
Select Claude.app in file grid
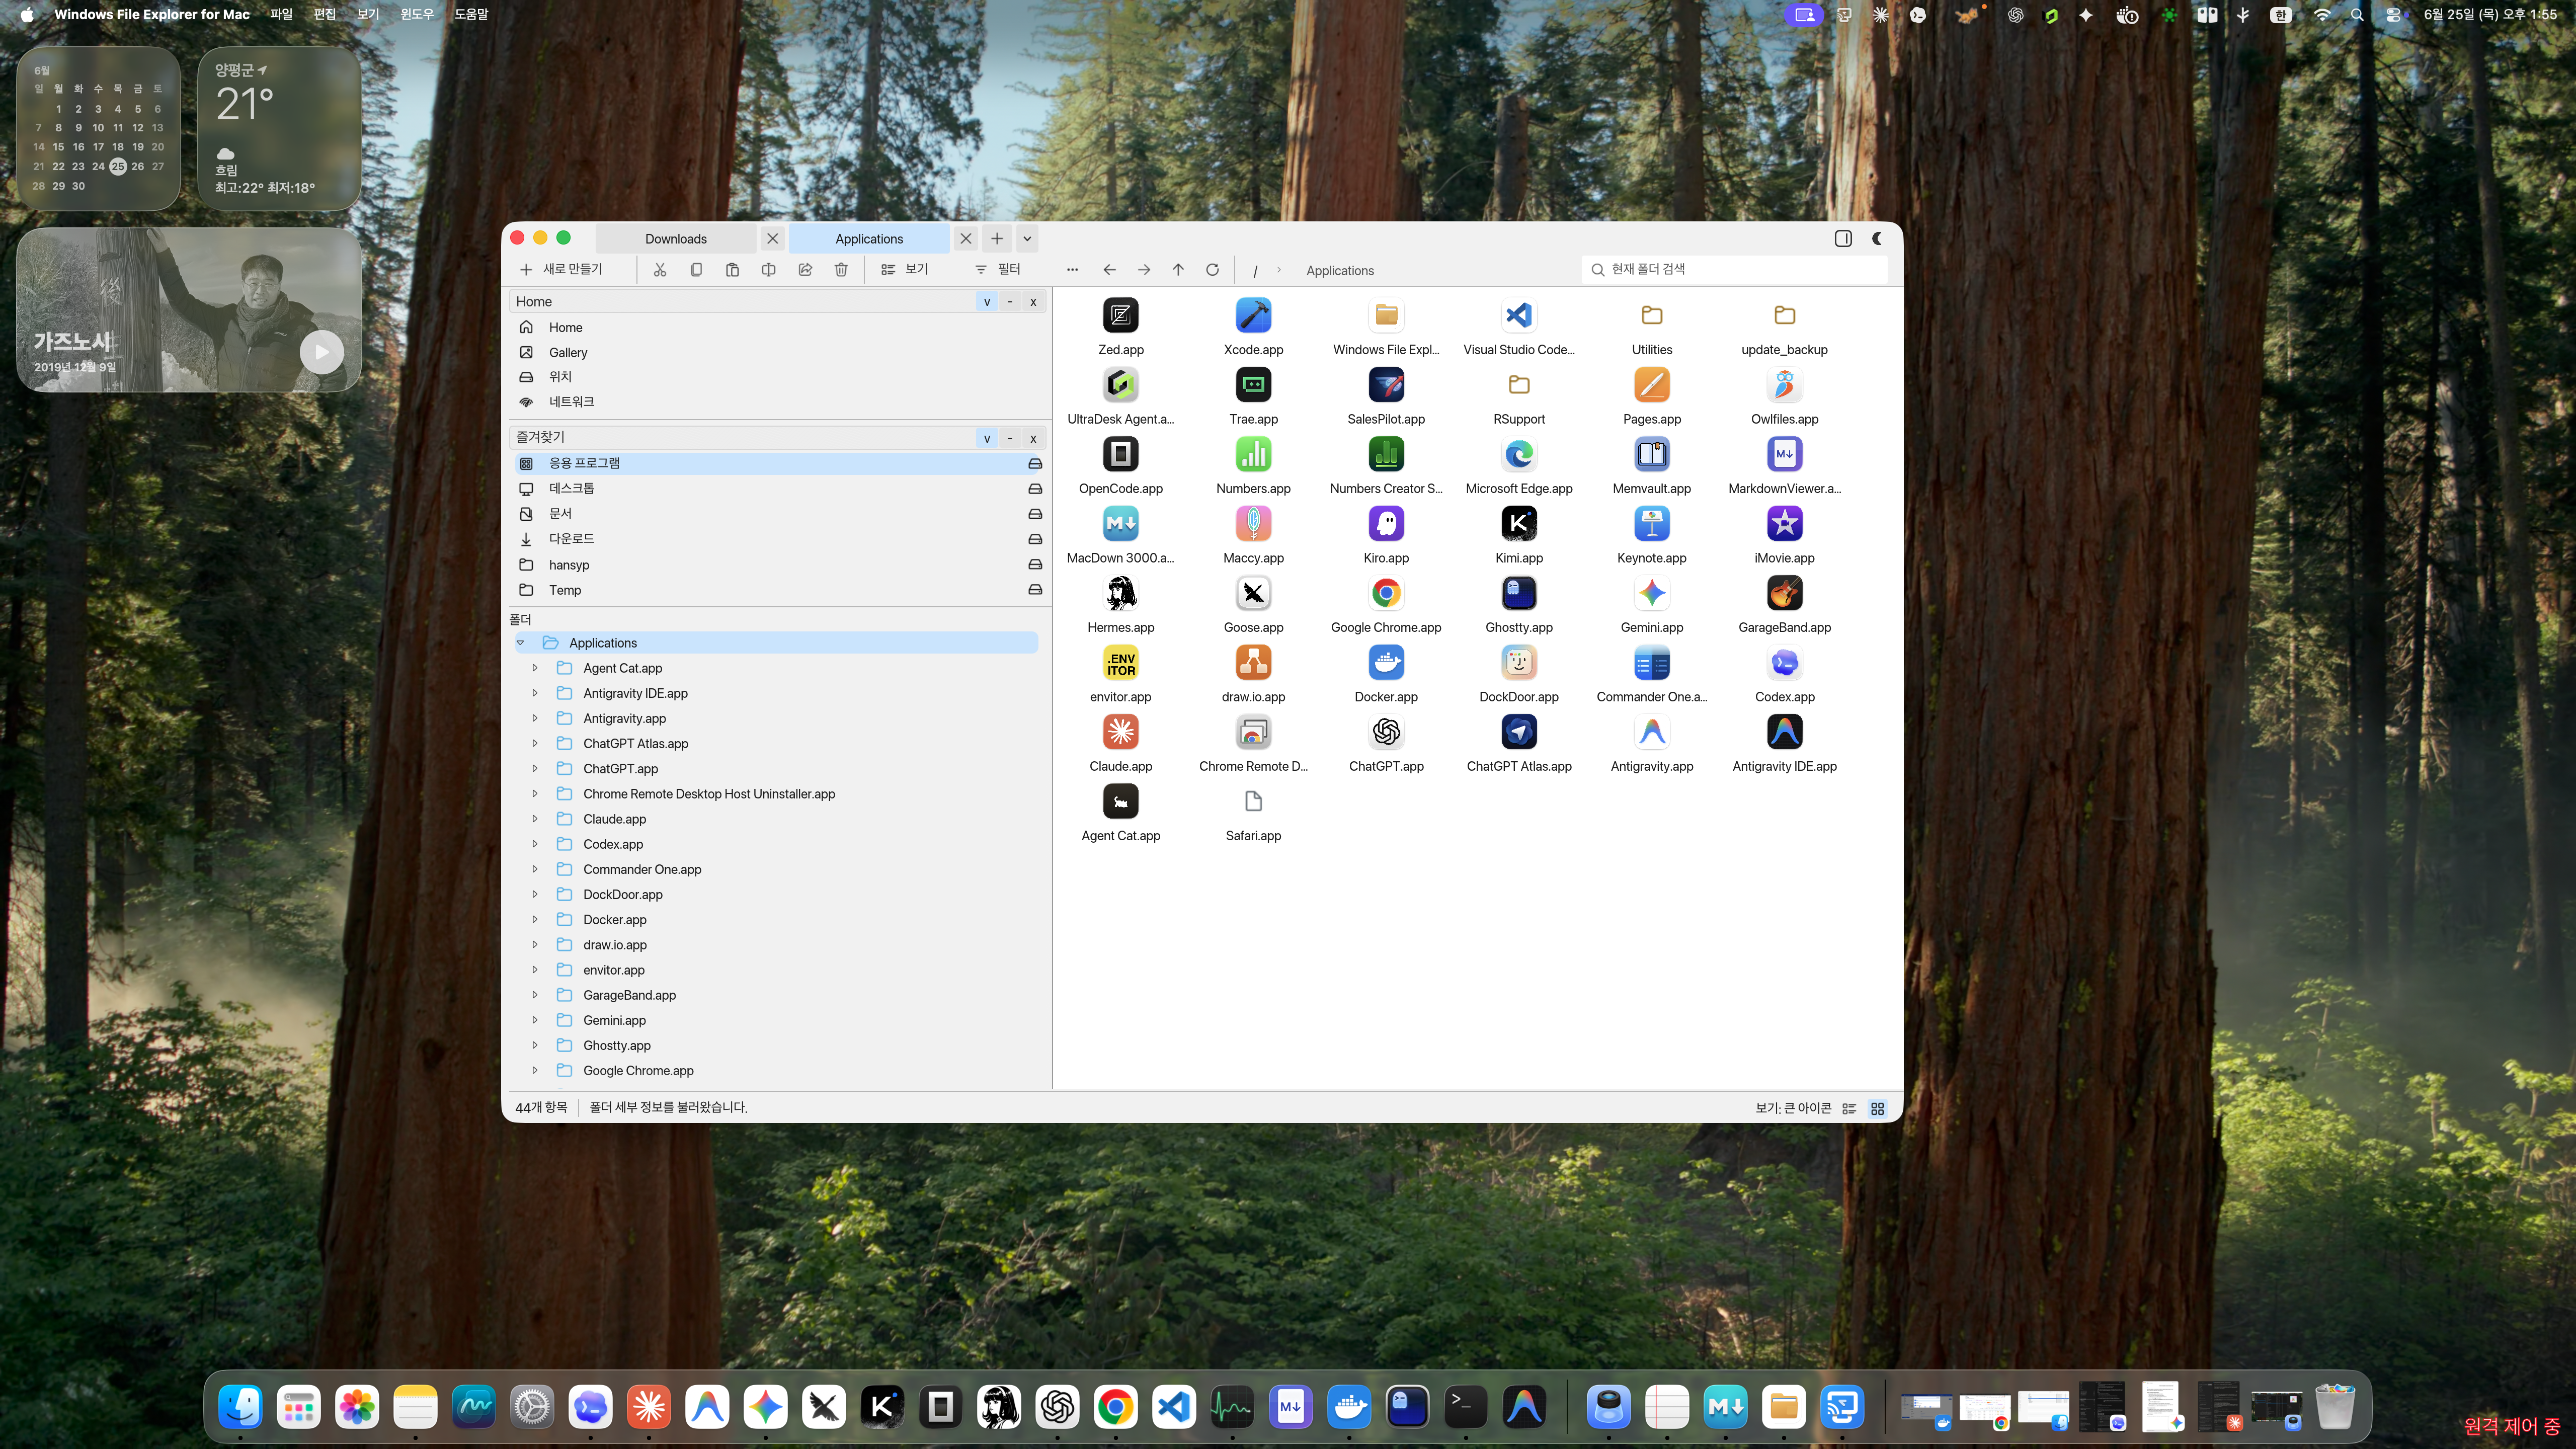coord(1120,732)
